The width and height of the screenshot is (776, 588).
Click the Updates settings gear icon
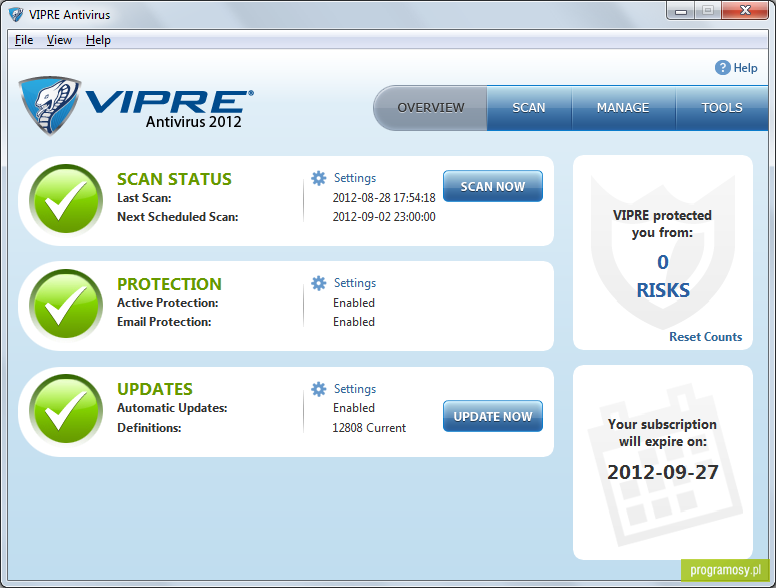(319, 389)
